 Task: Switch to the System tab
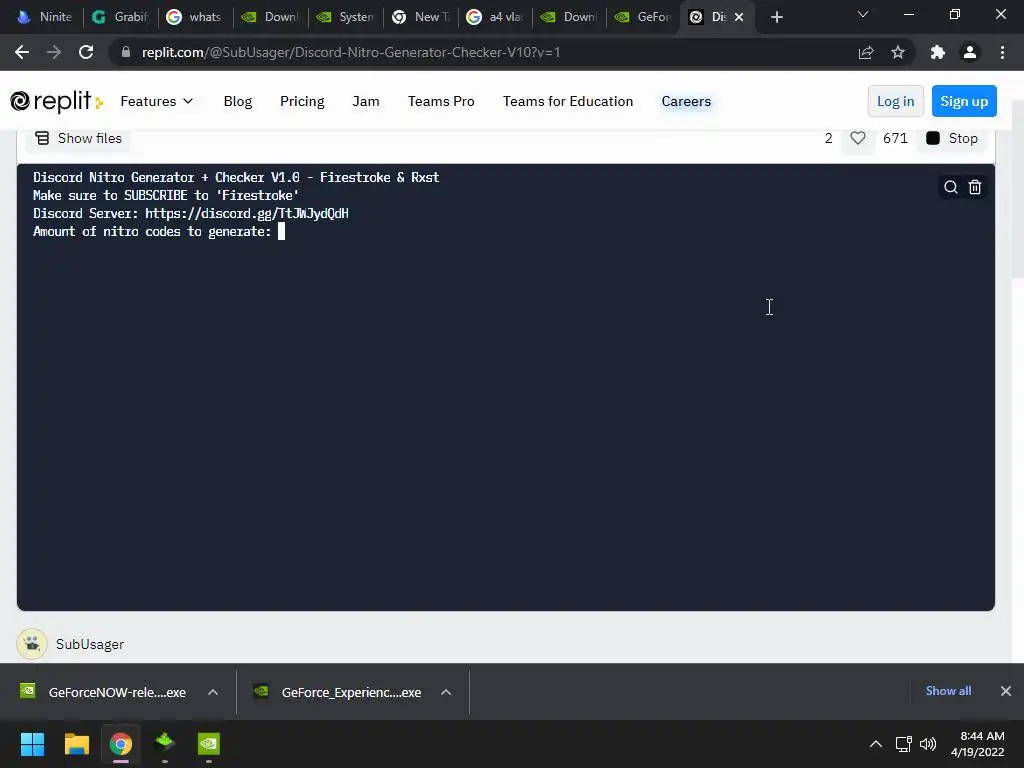point(345,17)
